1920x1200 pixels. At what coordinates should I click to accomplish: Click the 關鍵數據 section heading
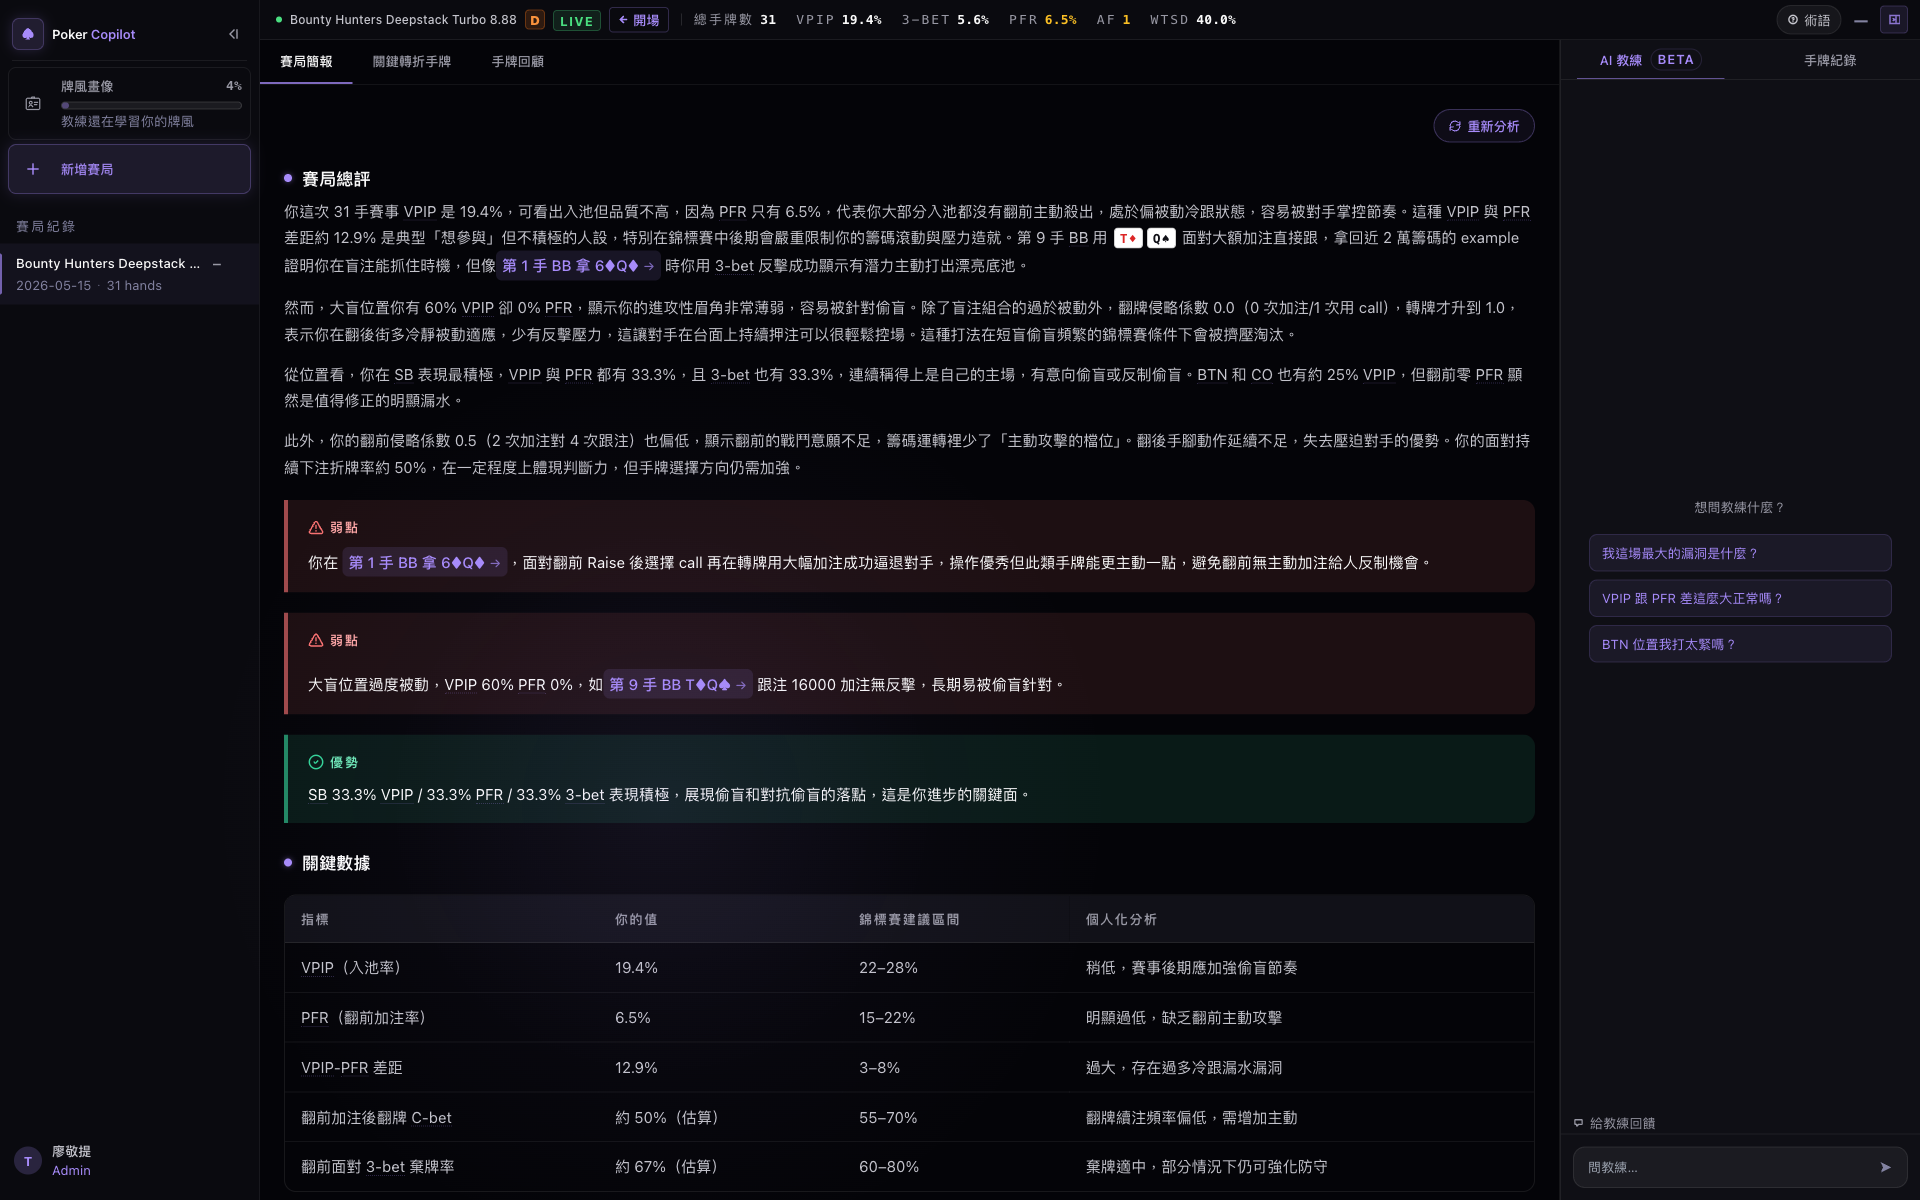[336, 863]
